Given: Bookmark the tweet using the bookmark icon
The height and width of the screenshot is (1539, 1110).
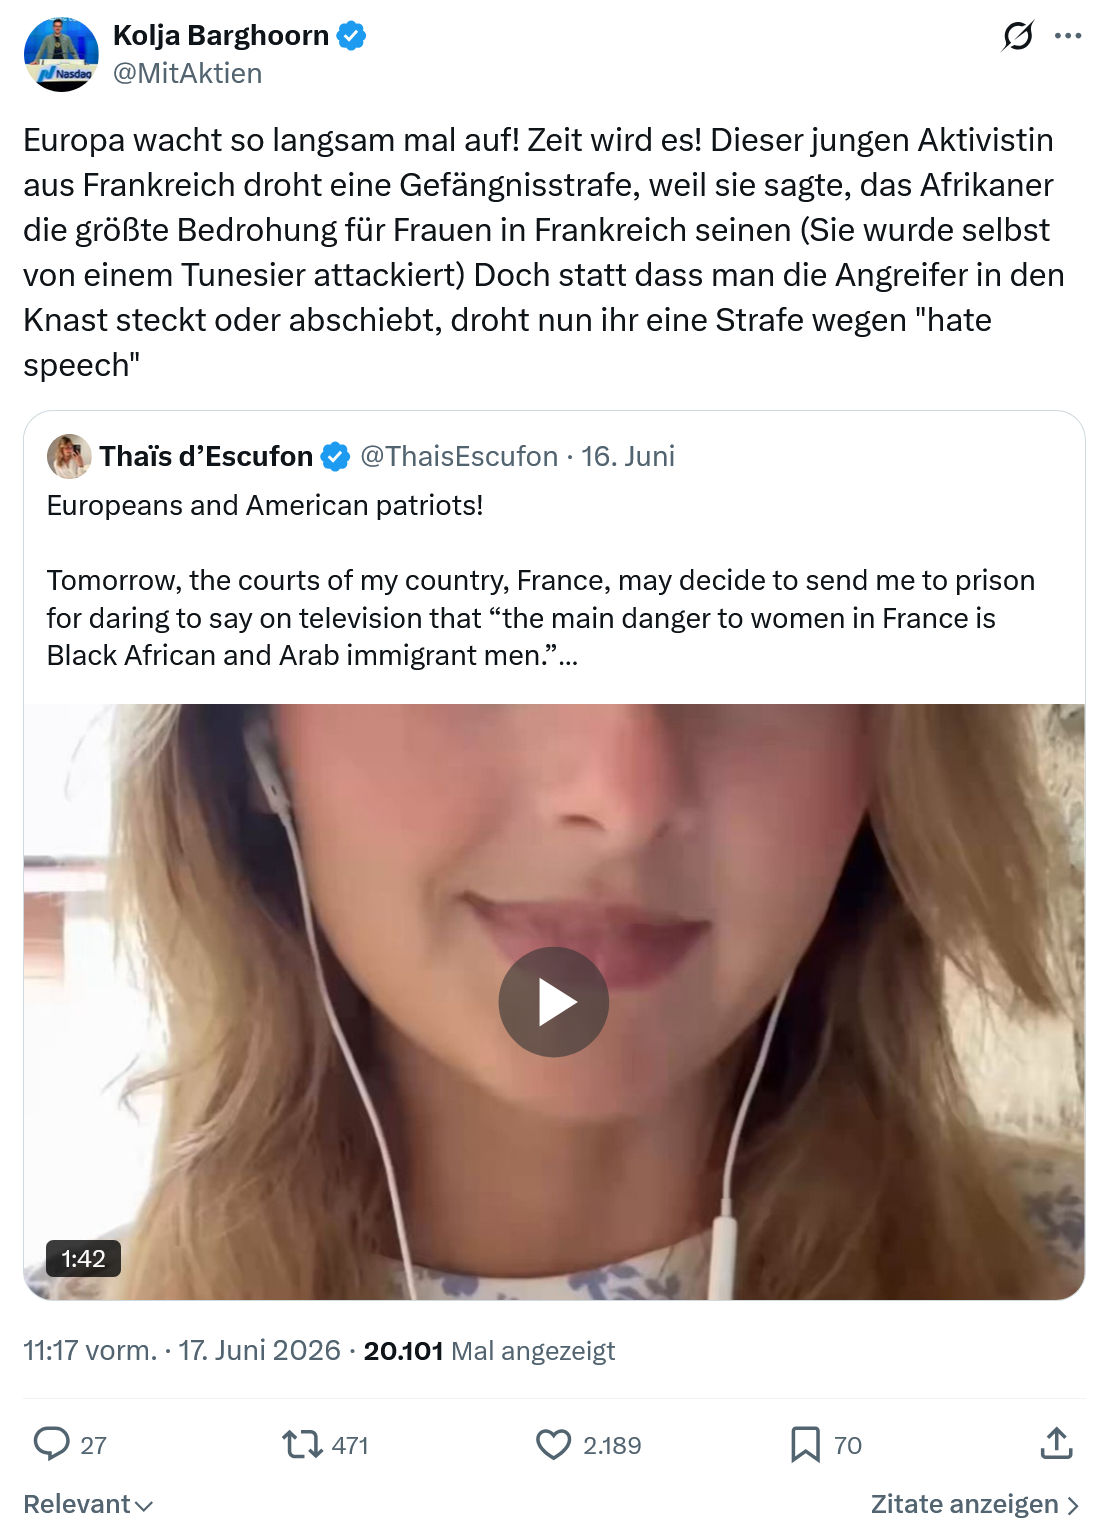Looking at the screenshot, I should point(805,1444).
